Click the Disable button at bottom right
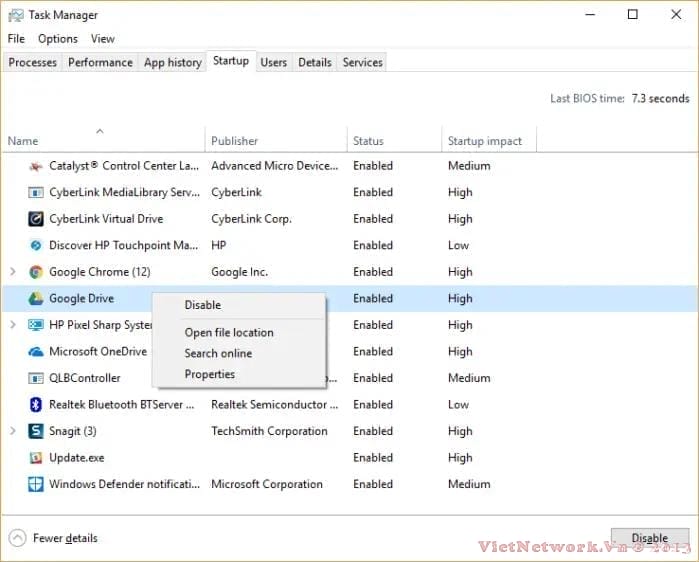The width and height of the screenshot is (699, 562). coord(650,538)
